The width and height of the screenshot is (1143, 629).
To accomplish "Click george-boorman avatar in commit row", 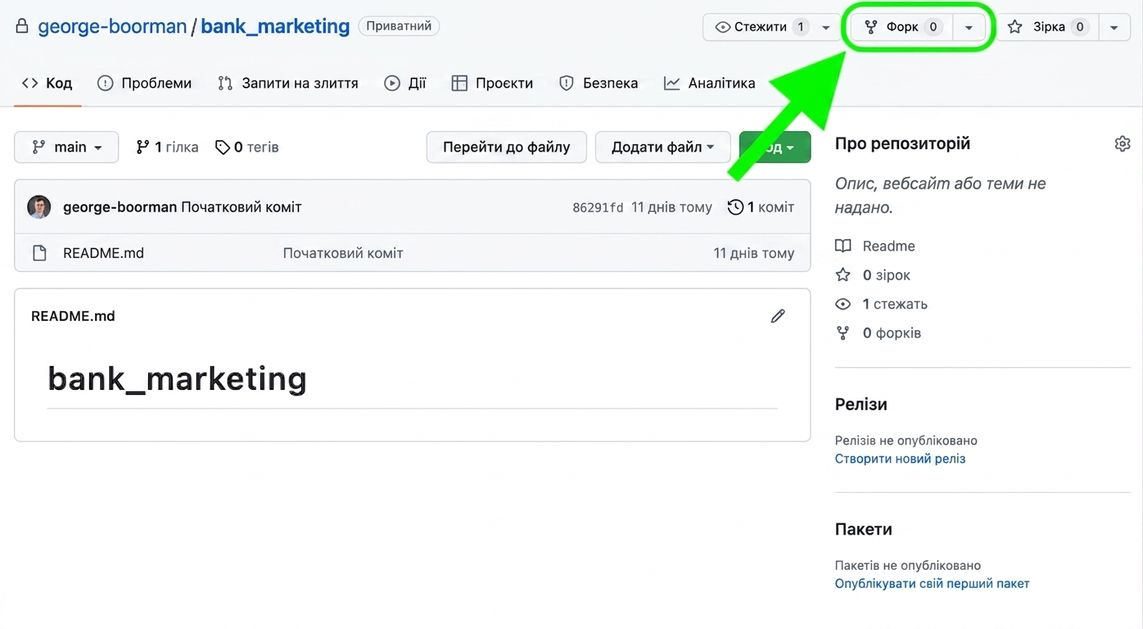I will tap(39, 207).
